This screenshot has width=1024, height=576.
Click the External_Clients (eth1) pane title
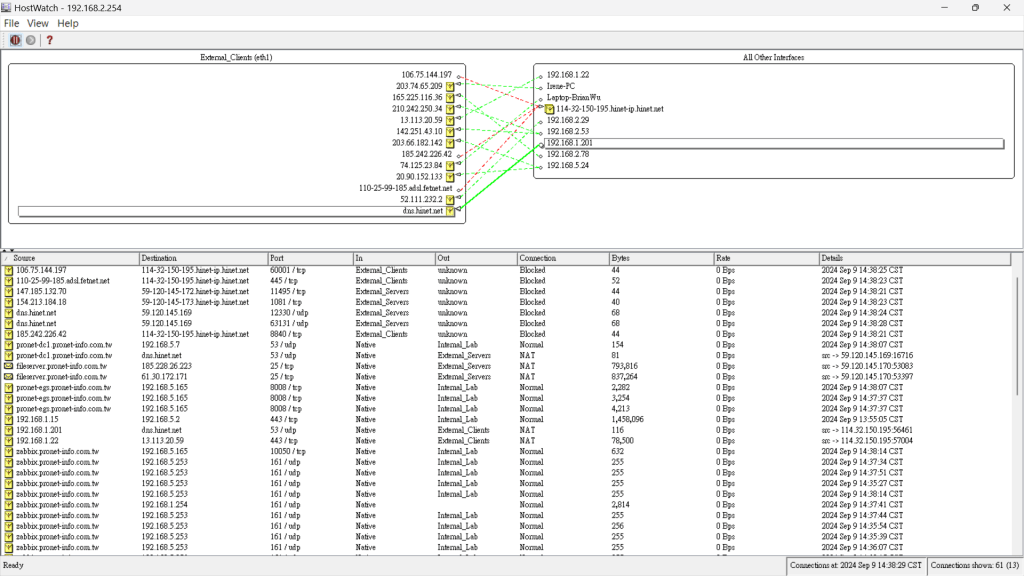pos(236,57)
